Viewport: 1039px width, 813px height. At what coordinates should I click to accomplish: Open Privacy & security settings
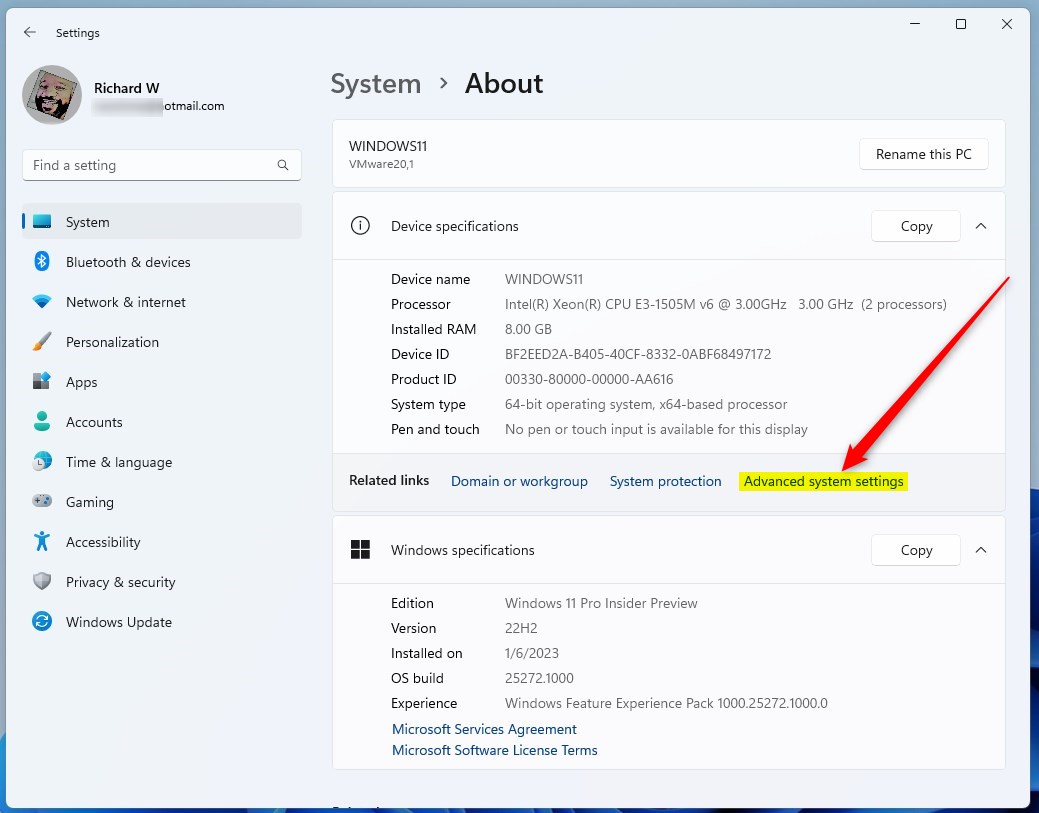pos(120,582)
